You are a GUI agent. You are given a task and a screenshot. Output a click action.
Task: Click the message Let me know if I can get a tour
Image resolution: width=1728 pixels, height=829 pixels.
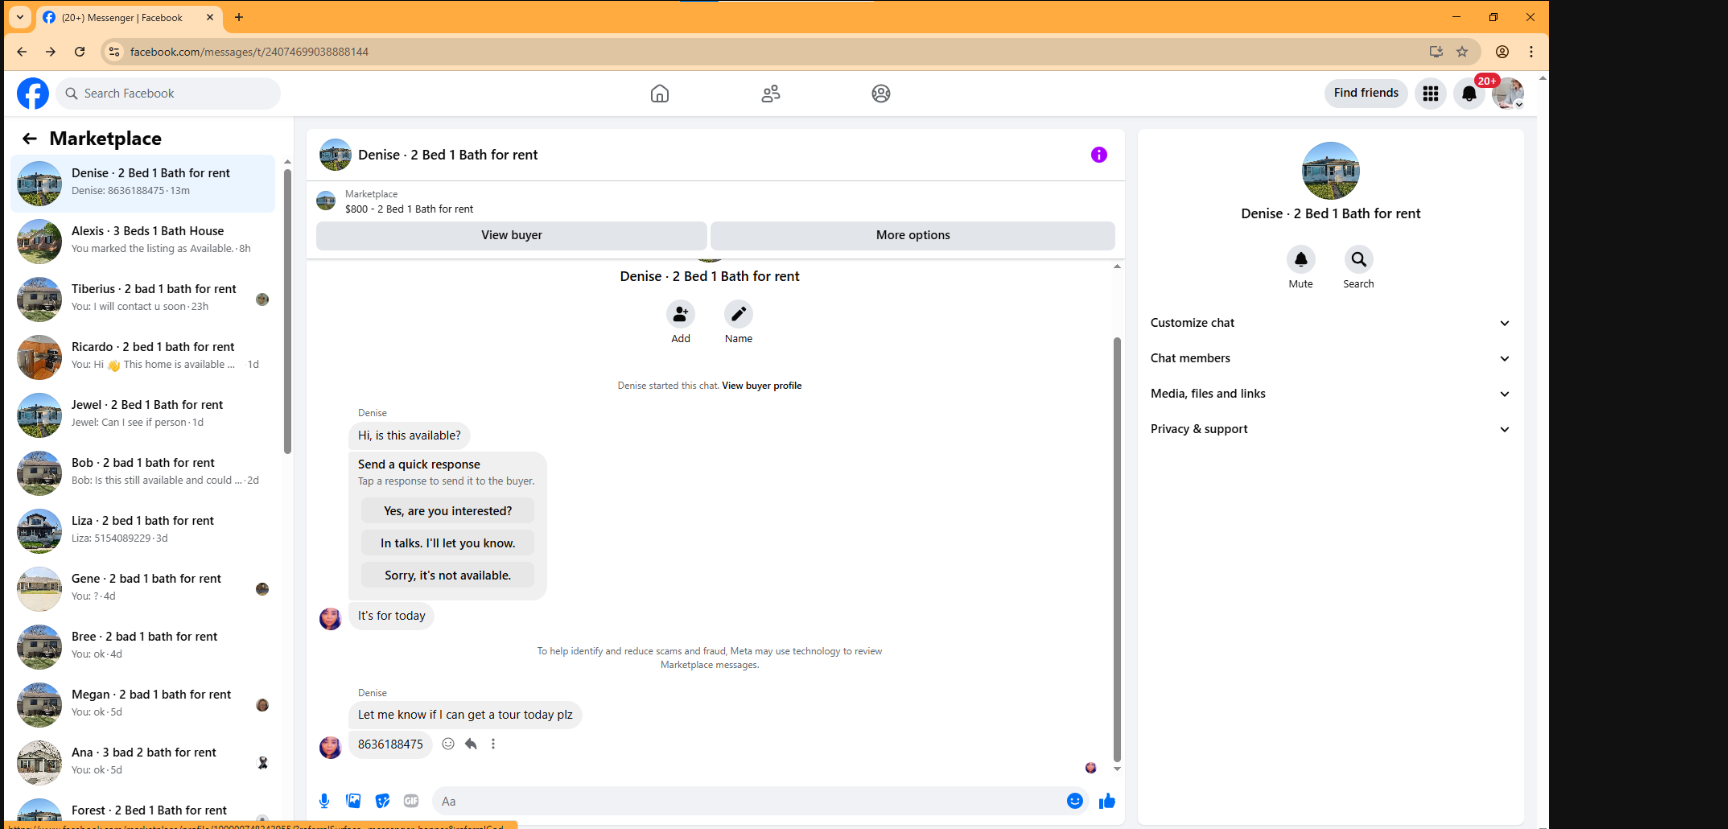(465, 715)
